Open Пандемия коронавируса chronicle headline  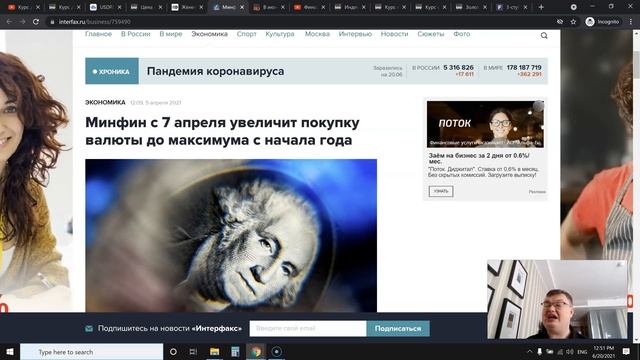click(216, 71)
